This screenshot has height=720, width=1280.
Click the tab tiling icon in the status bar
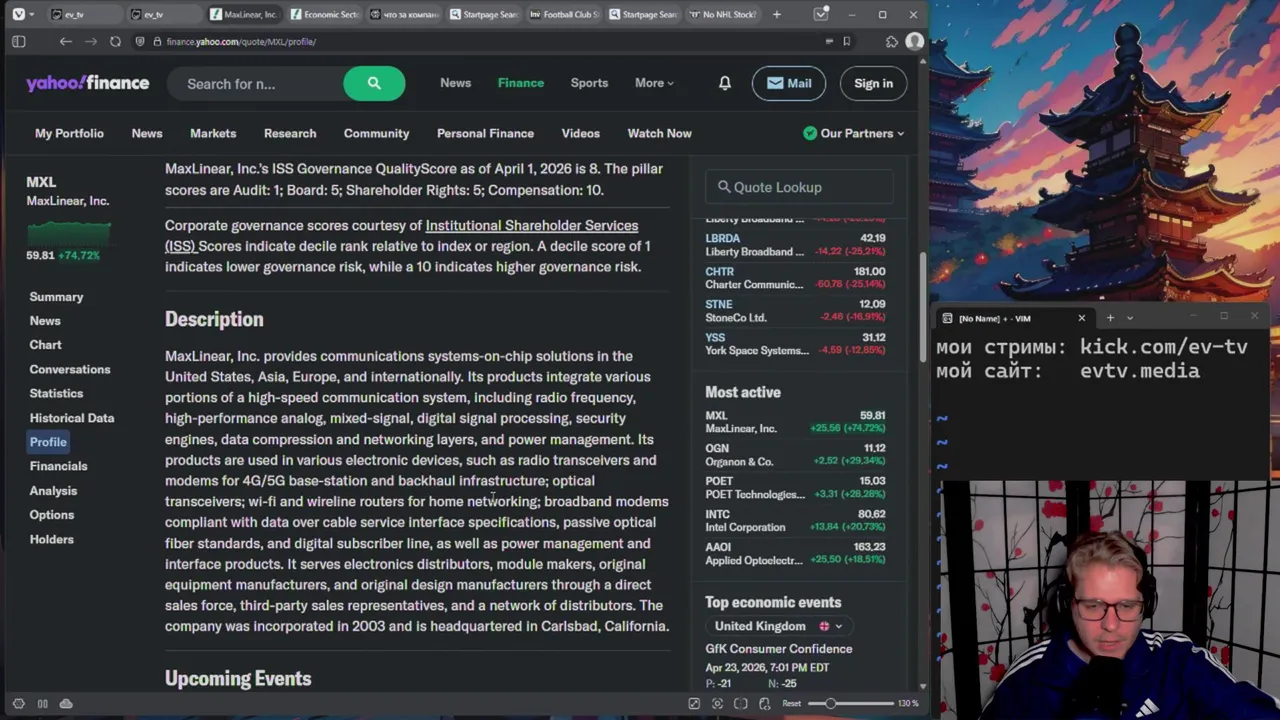pos(42,704)
